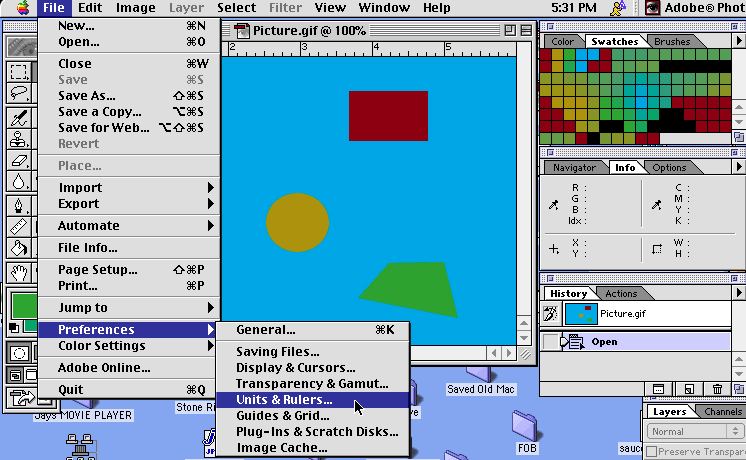746x460 pixels.
Task: Click the trash icon in History palette
Action: [x=717, y=389]
